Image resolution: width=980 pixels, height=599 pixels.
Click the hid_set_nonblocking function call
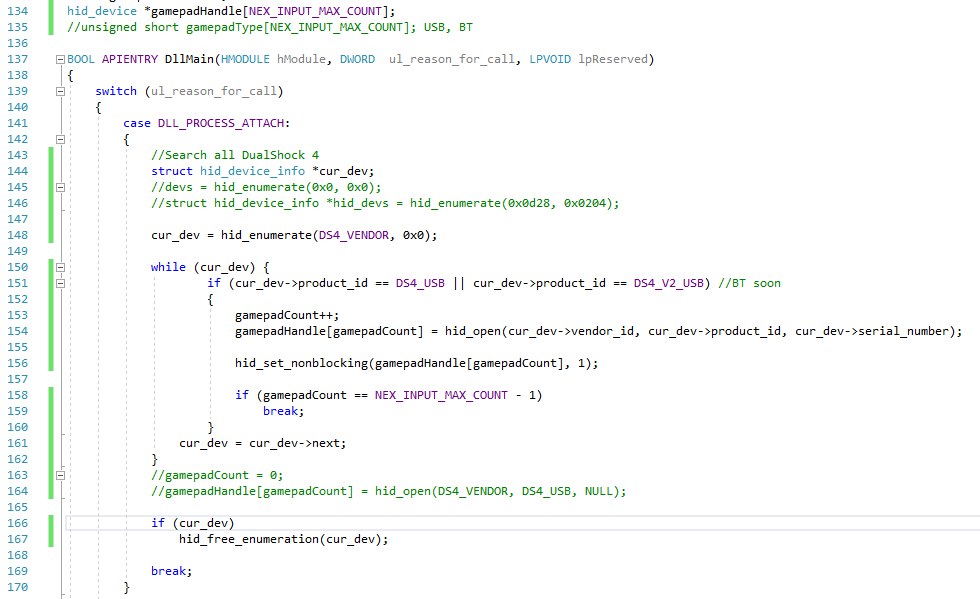click(x=301, y=363)
